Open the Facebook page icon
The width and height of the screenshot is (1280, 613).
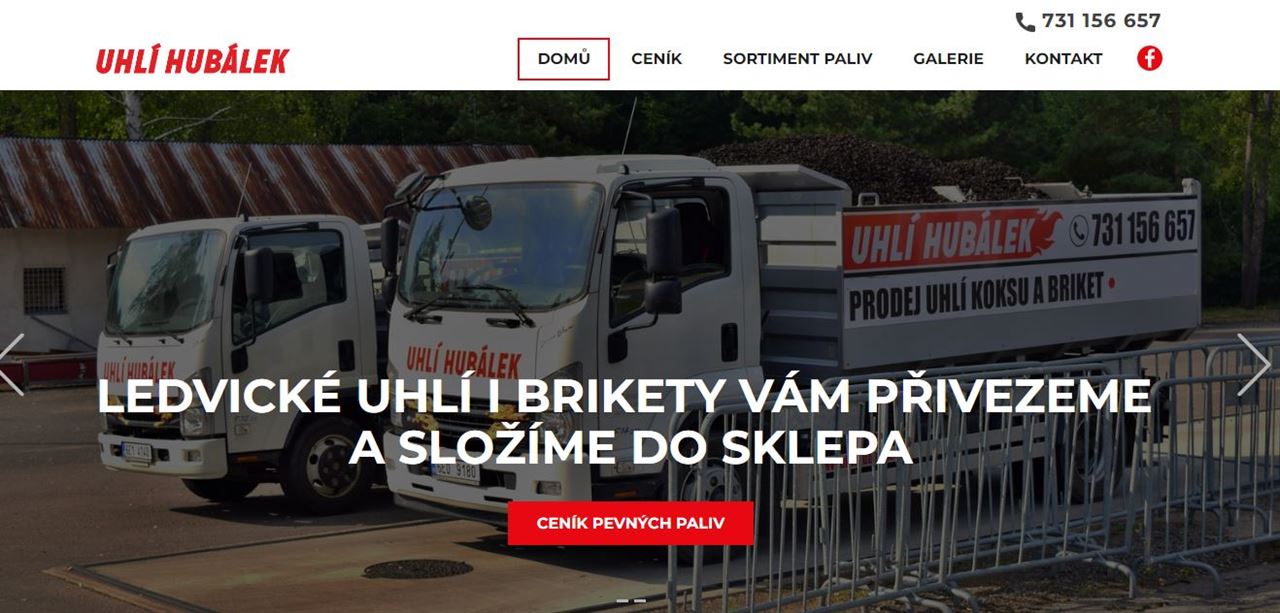click(1149, 58)
